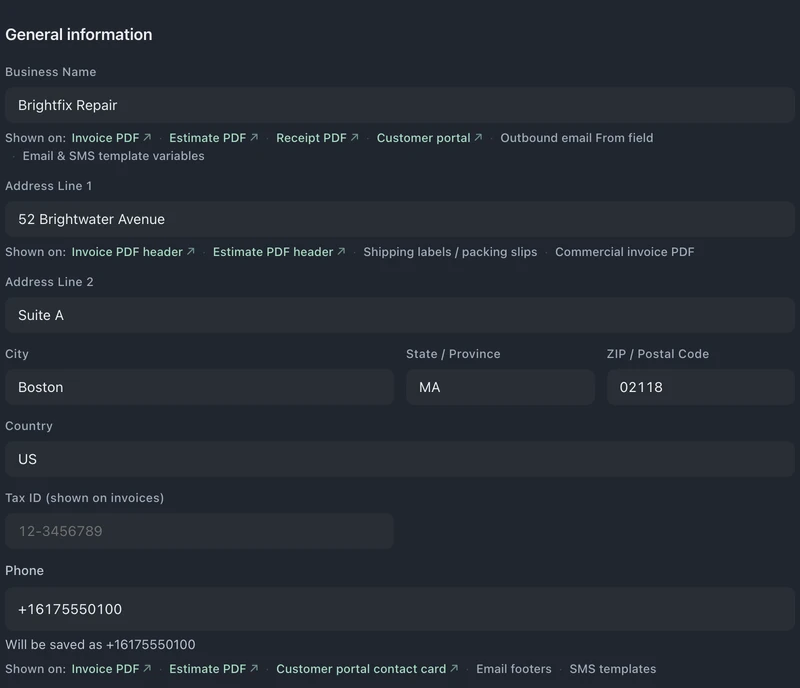
Task: Open the Estimate PDF header link
Action: pos(279,252)
